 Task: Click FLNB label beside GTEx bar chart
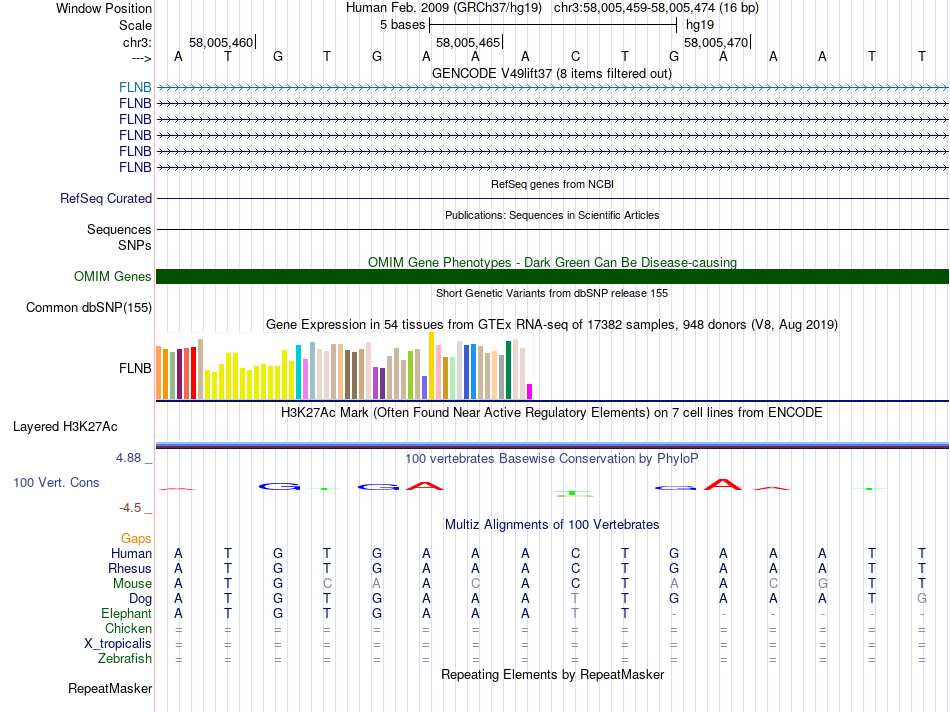tap(135, 368)
